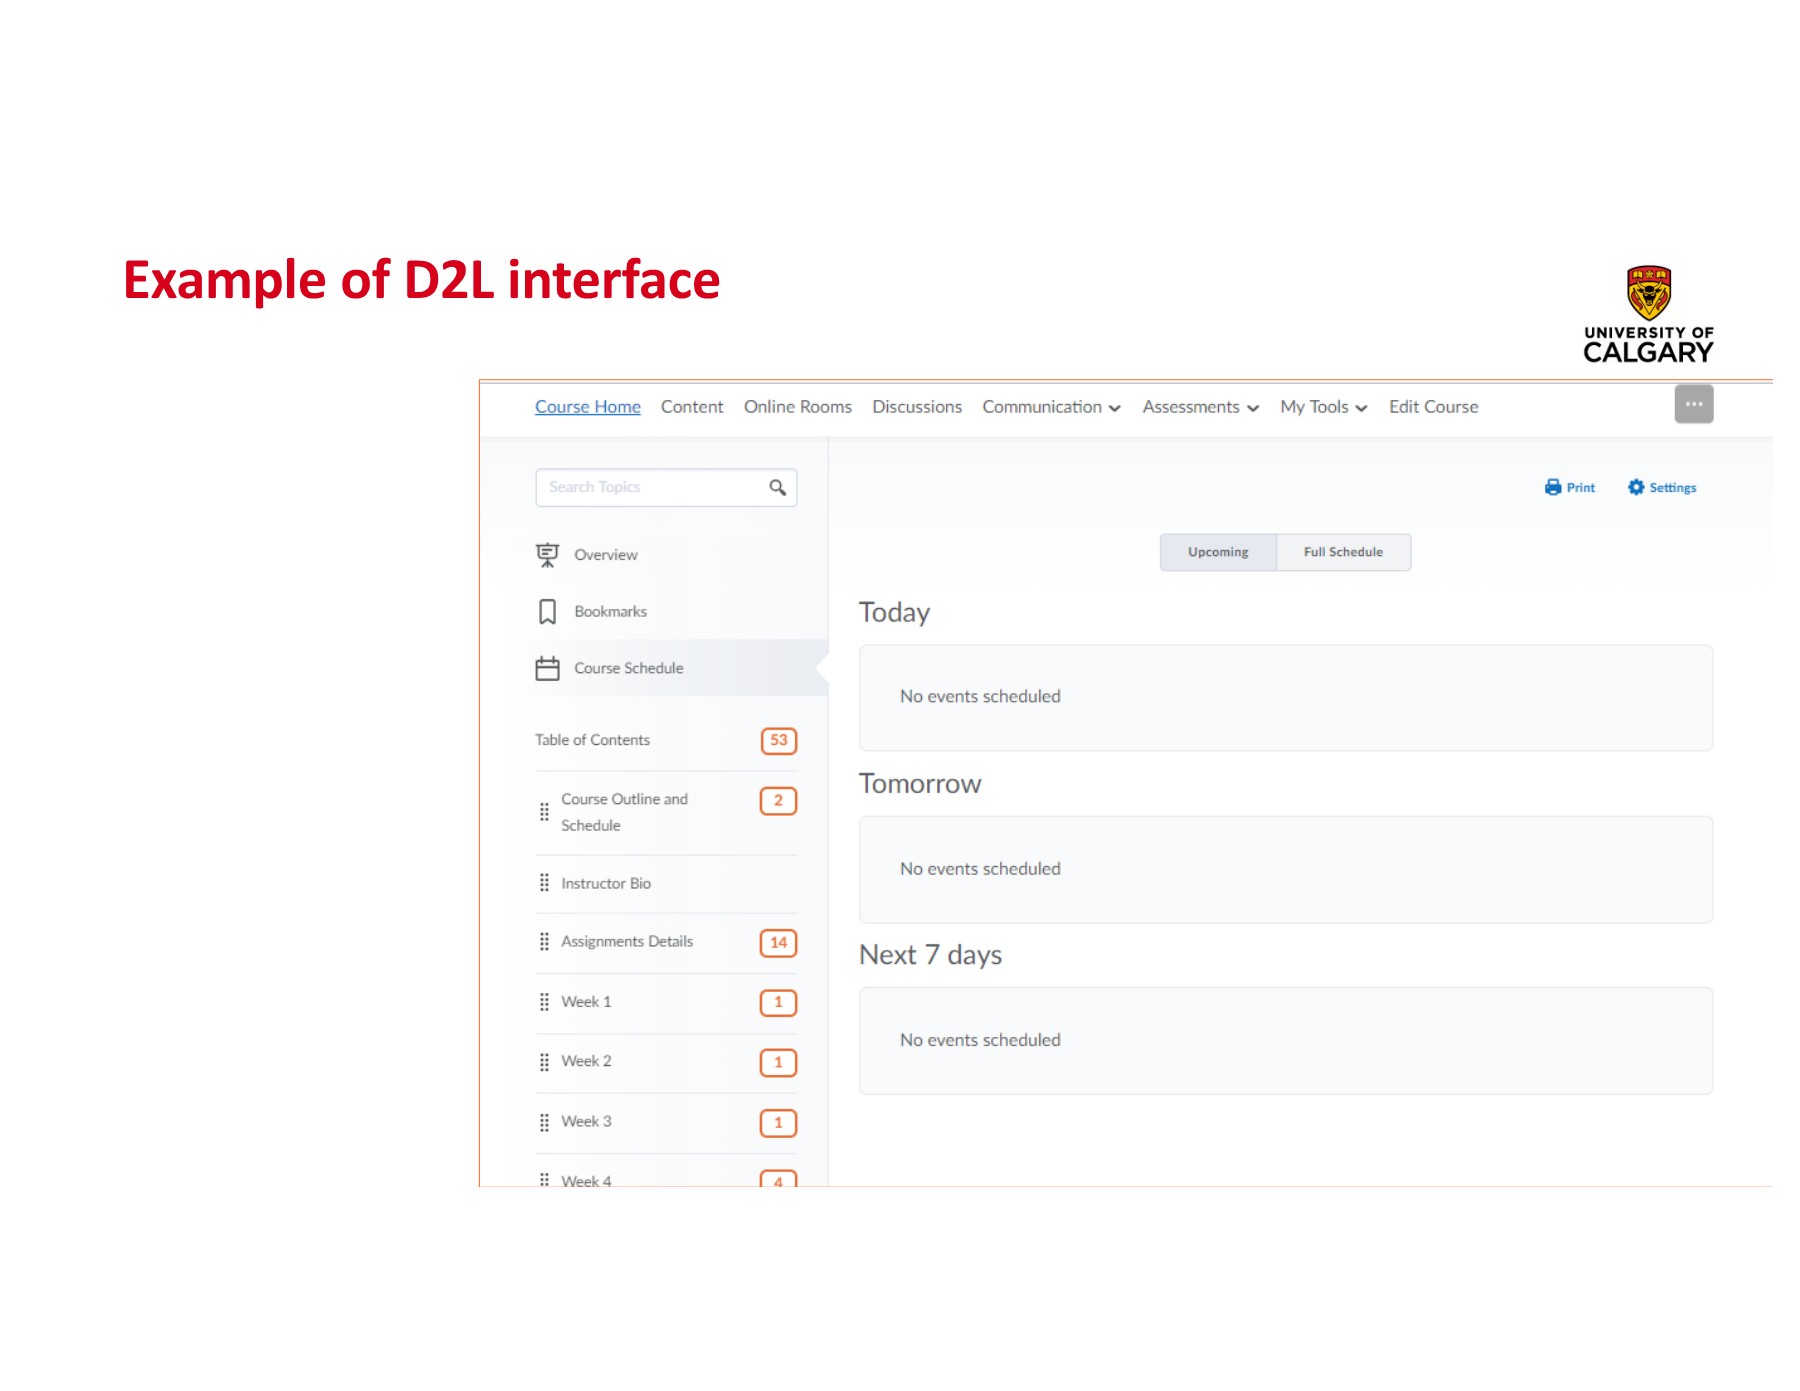The height and width of the screenshot is (1391, 1800).
Task: Click the Settings gear icon
Action: tap(1636, 488)
